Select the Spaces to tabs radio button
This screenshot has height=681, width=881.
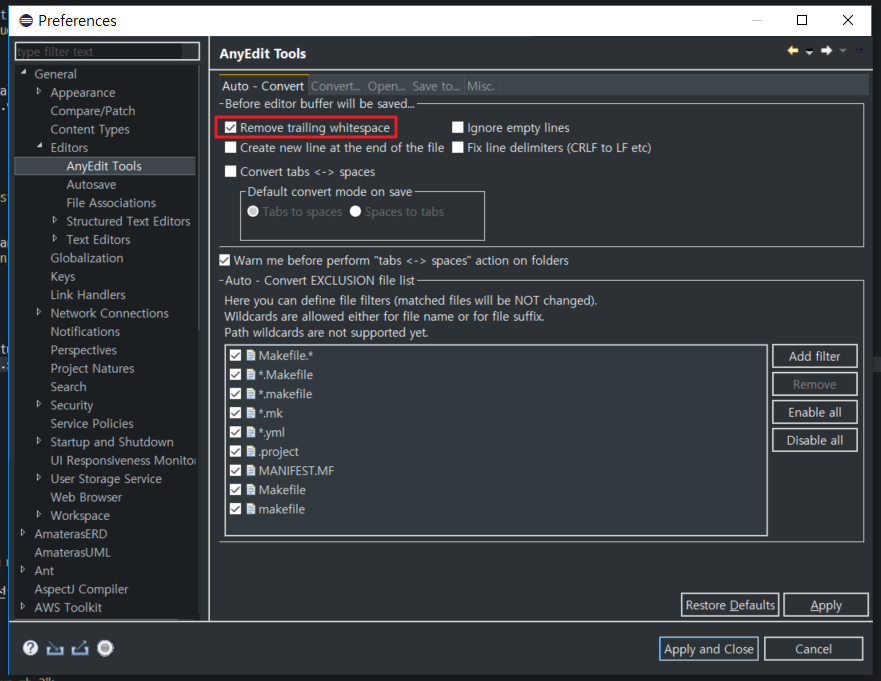[355, 211]
